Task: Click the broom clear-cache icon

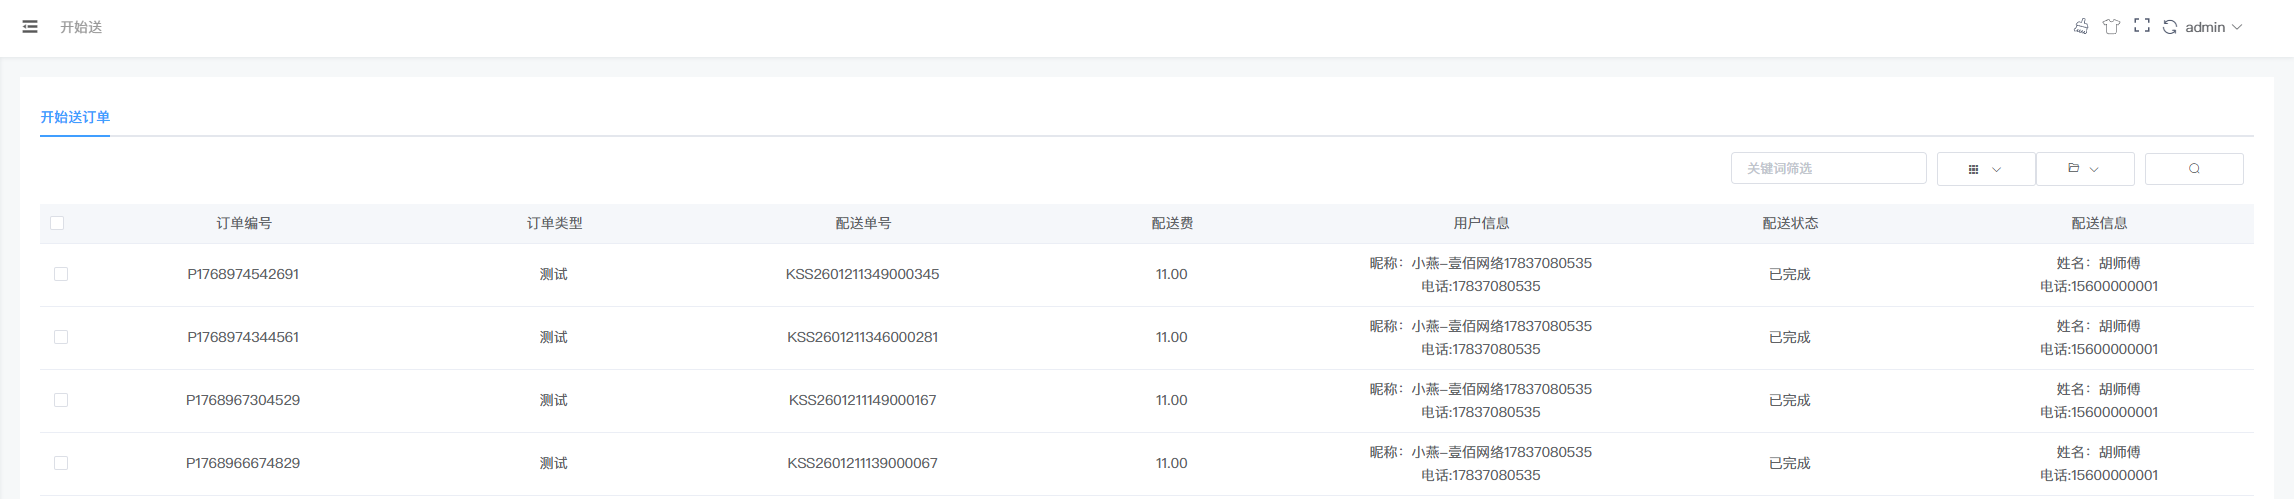Action: (2081, 27)
